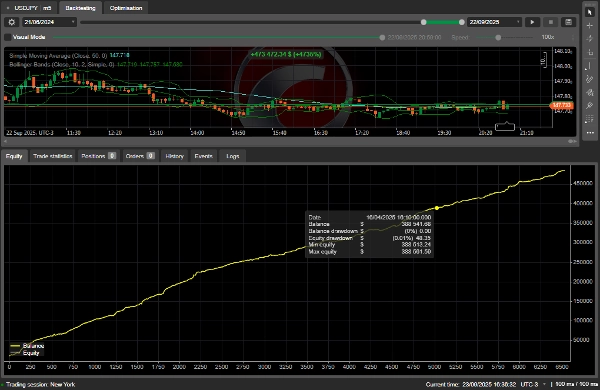Switch to the Backtesting tab
This screenshot has width=600, height=390.
click(x=80, y=8)
